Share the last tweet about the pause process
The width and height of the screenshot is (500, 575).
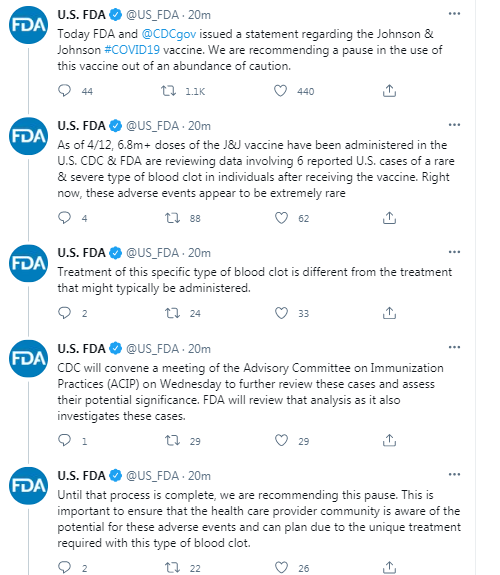(389, 567)
